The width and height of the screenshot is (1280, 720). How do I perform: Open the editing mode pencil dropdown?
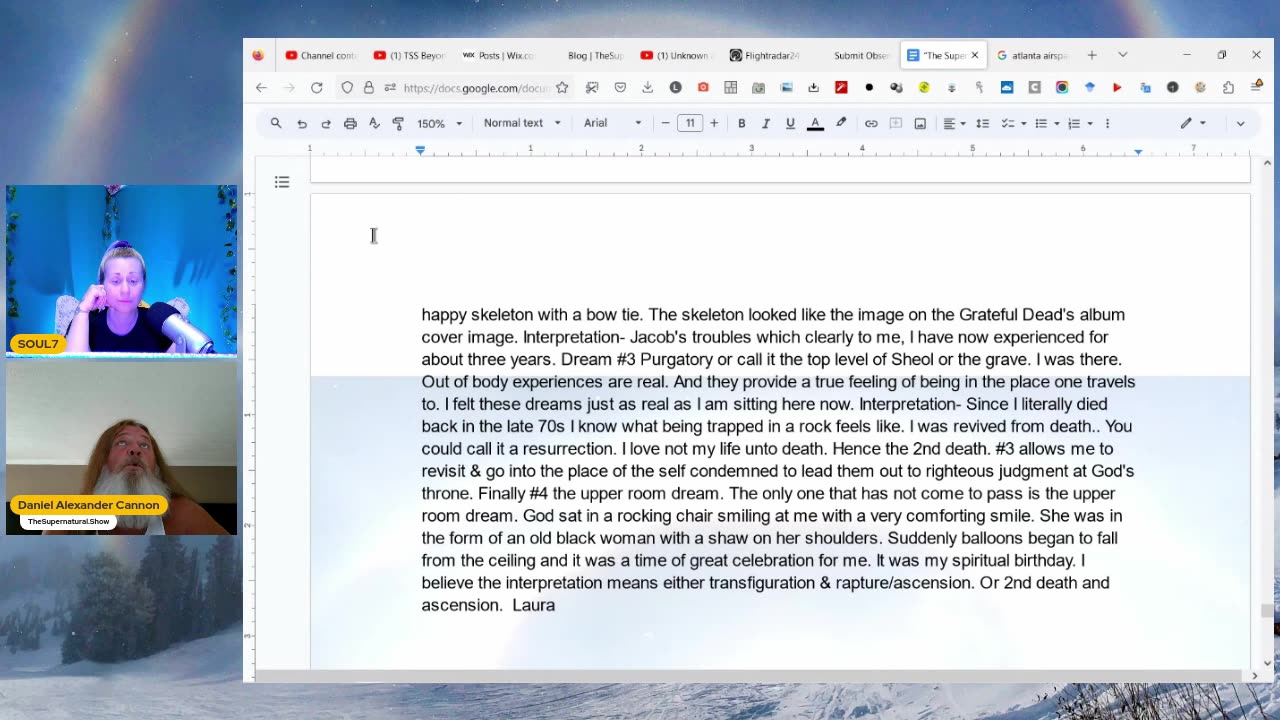point(1193,123)
